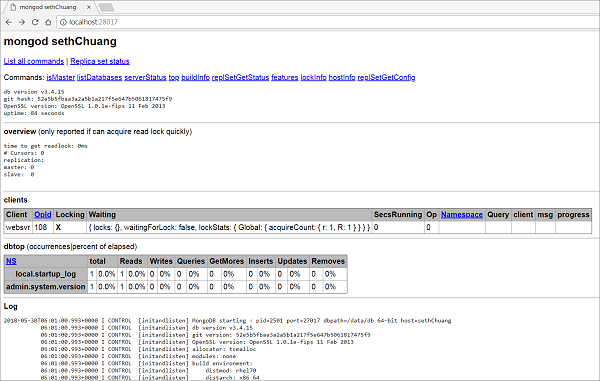600x381 pixels.
Task: Click Namespace column header link
Action: point(462,215)
